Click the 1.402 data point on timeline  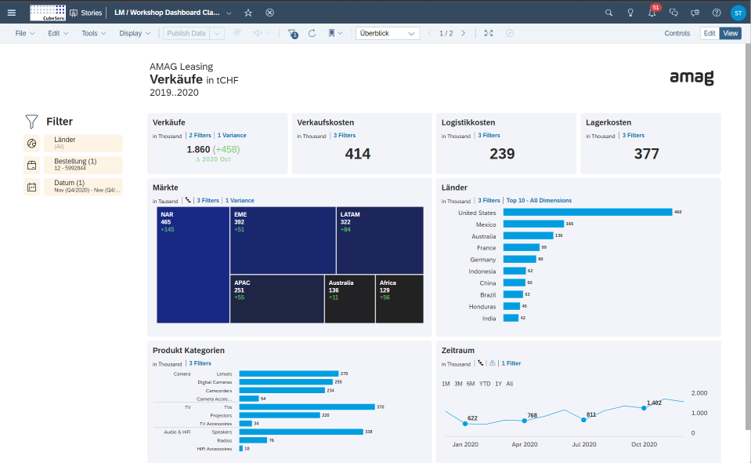coord(644,408)
